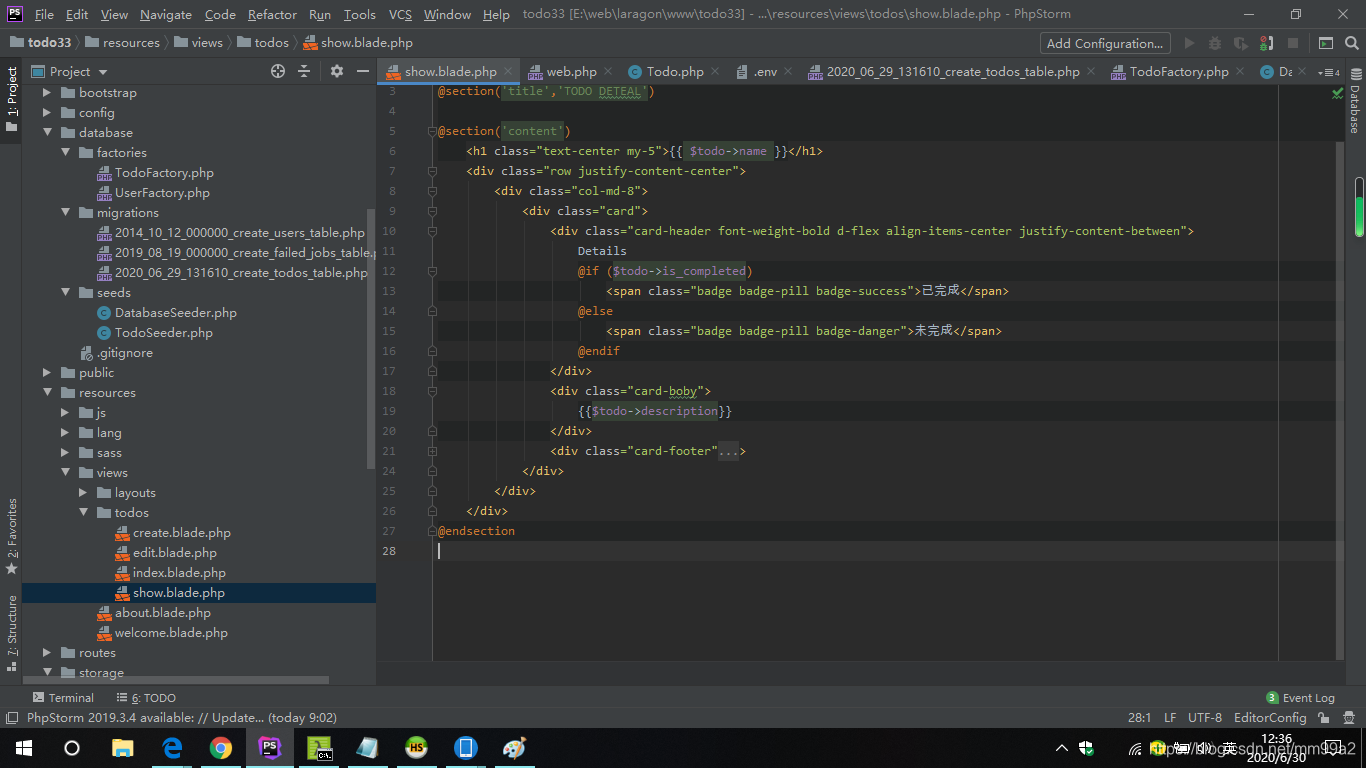Expand the layouts folder
Screen dimensions: 1366x768
(83, 492)
